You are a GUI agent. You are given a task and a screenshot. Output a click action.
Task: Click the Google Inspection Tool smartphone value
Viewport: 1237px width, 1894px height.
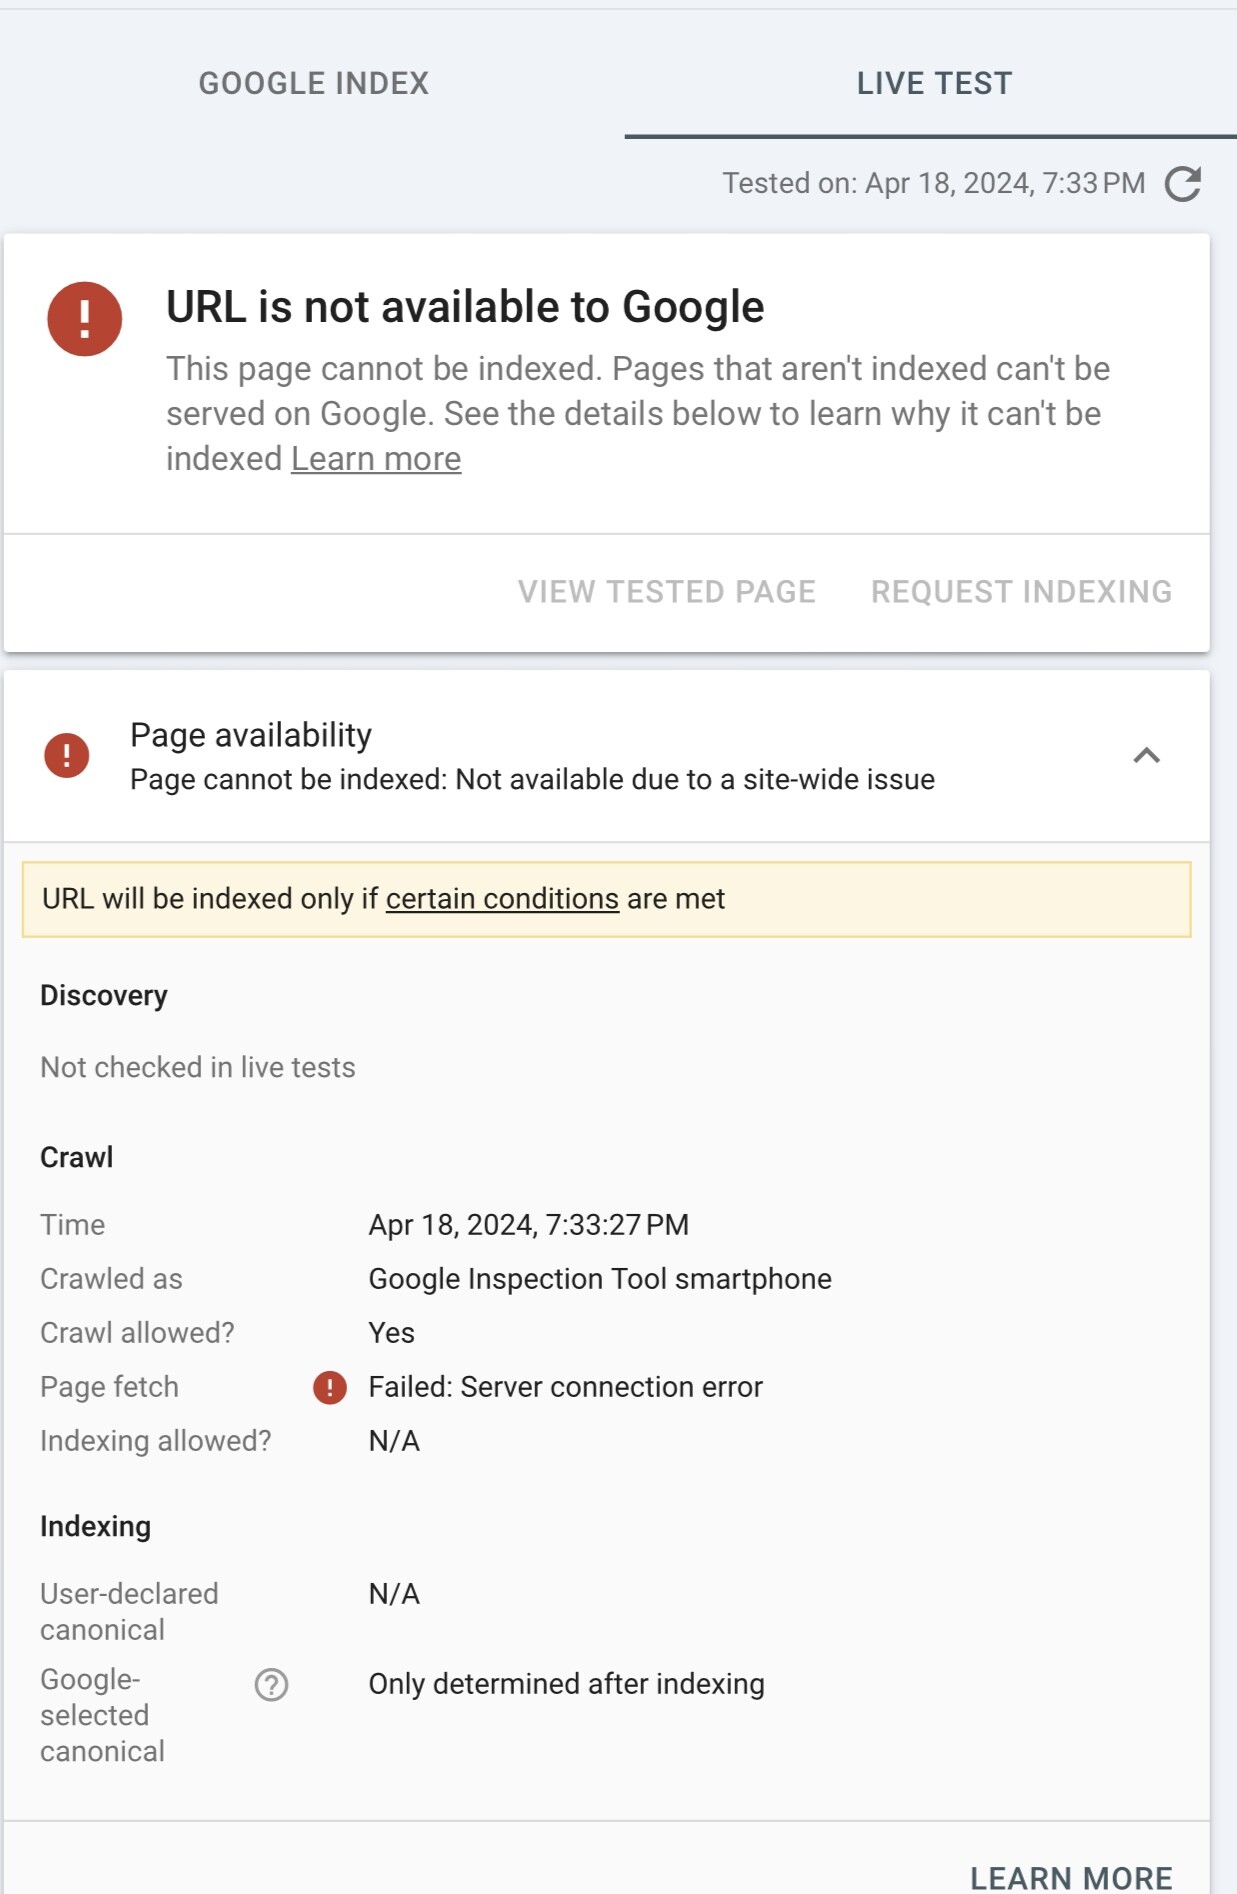click(x=600, y=1279)
